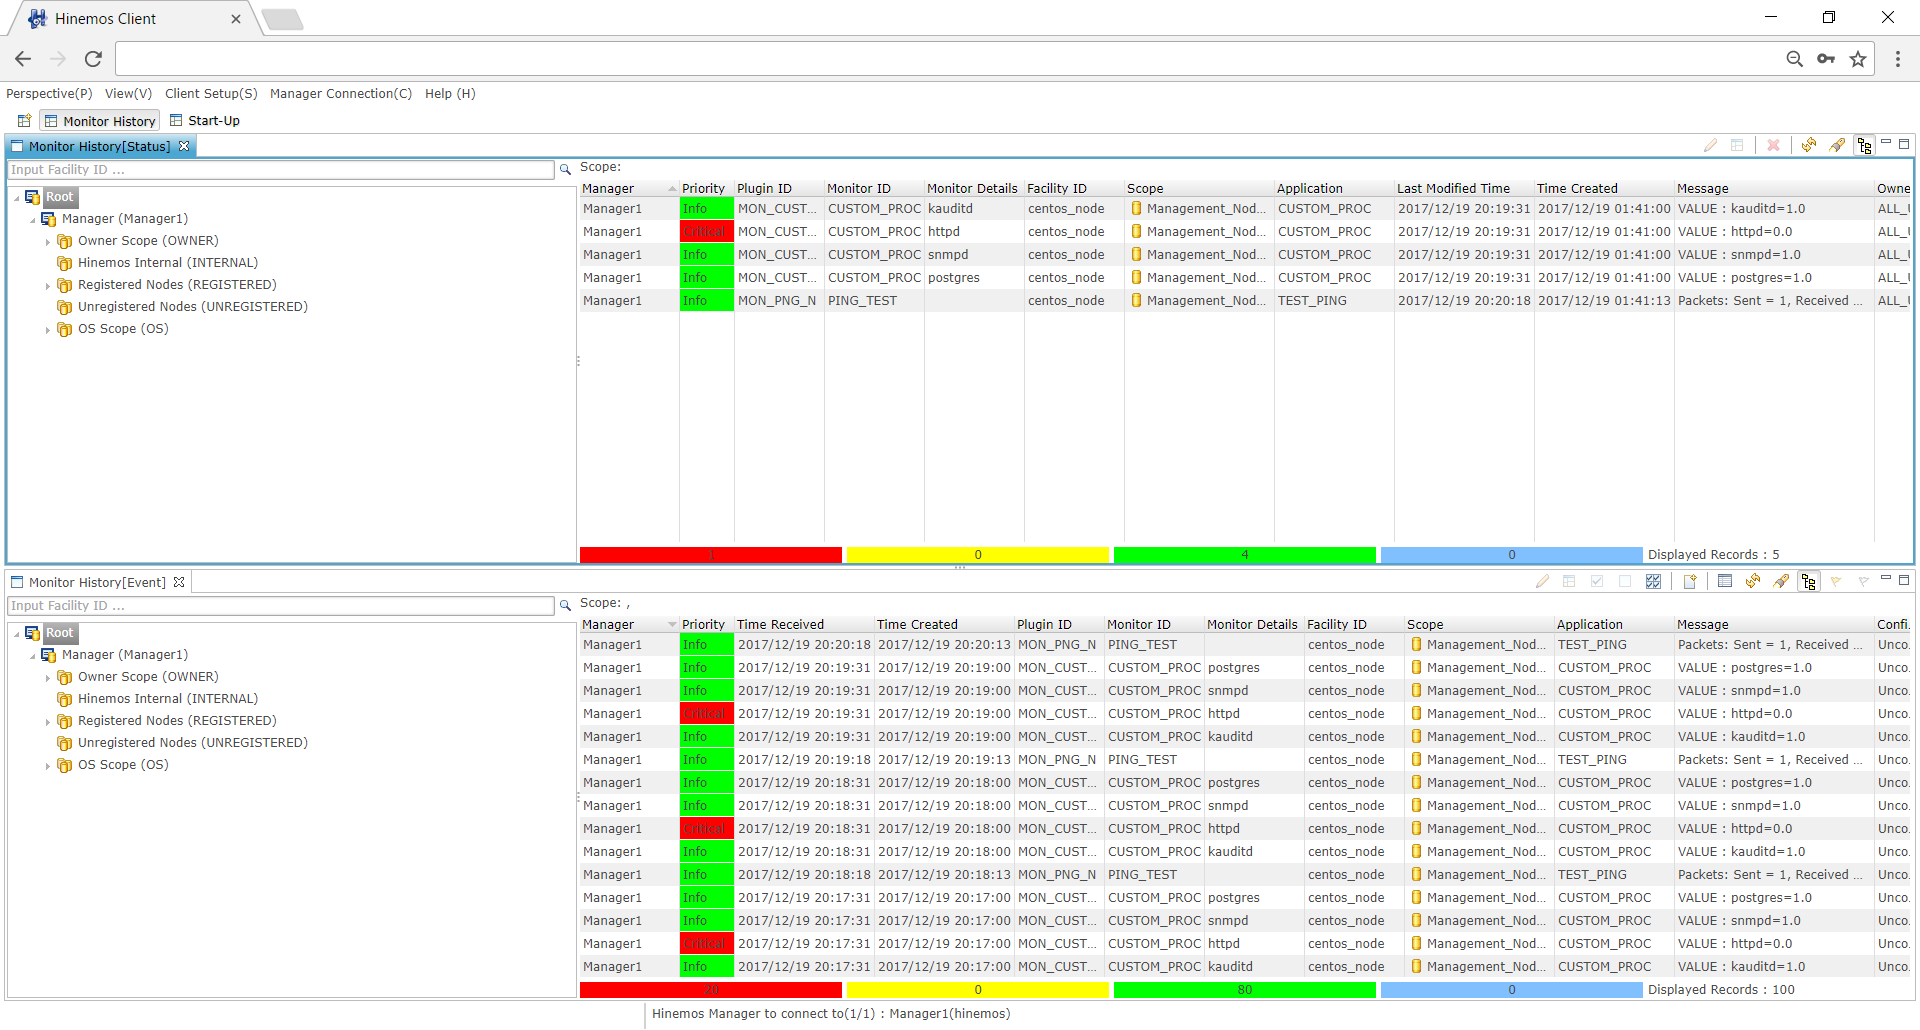Click the key password icon in the address bar
The width and height of the screenshot is (1920, 1030).
pos(1826,59)
